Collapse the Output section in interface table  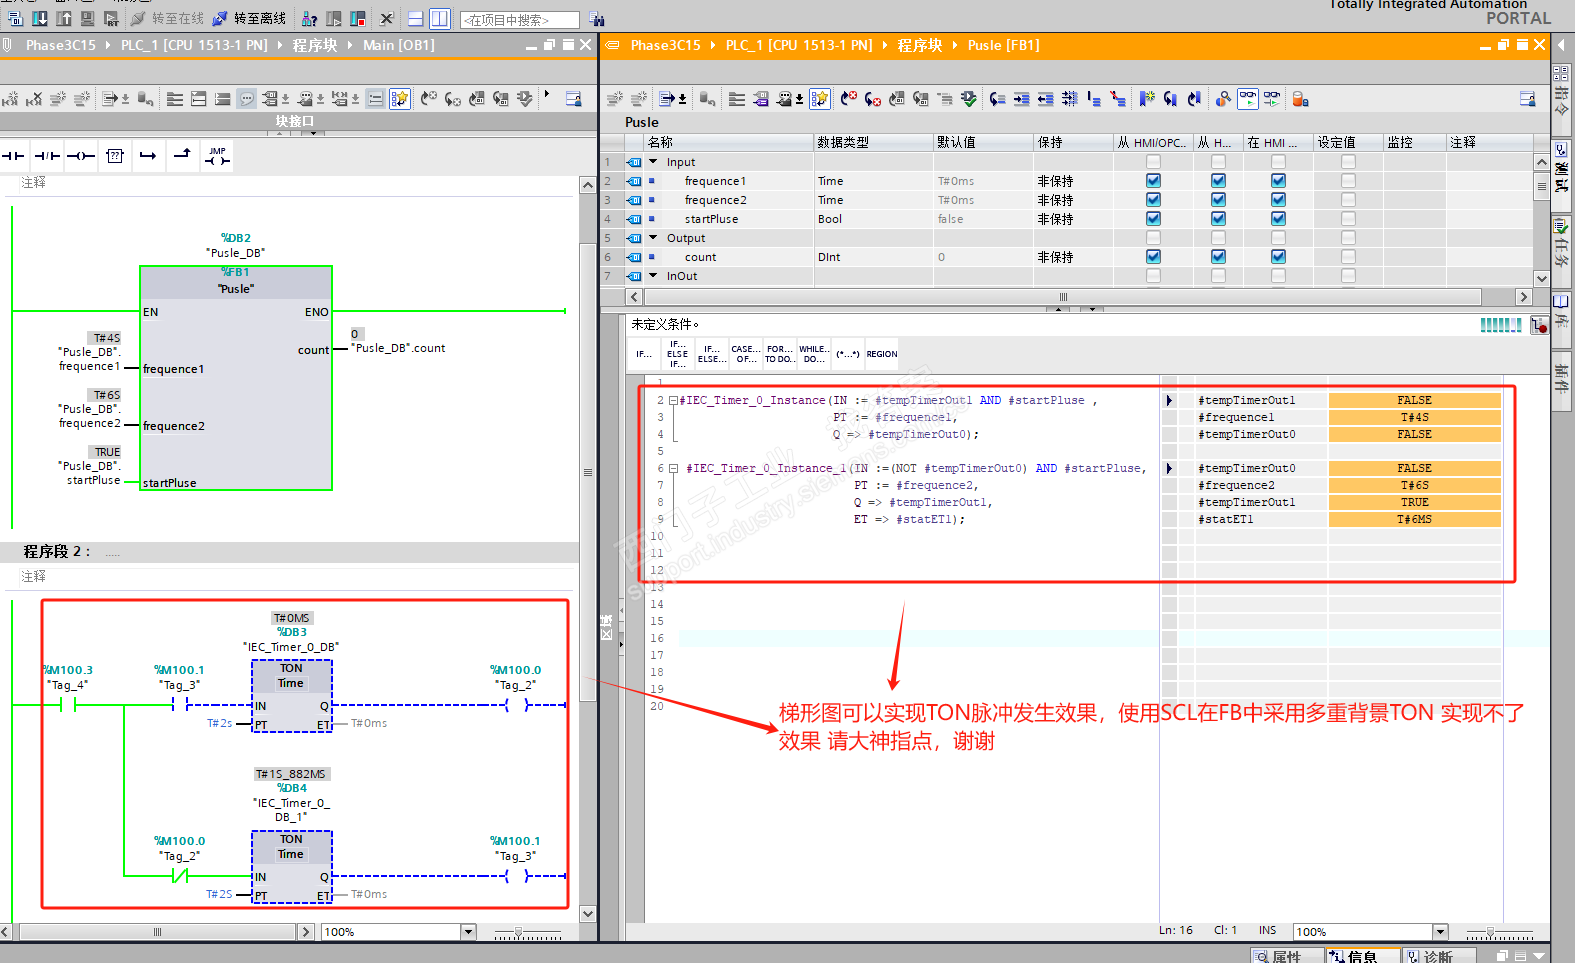(x=653, y=238)
